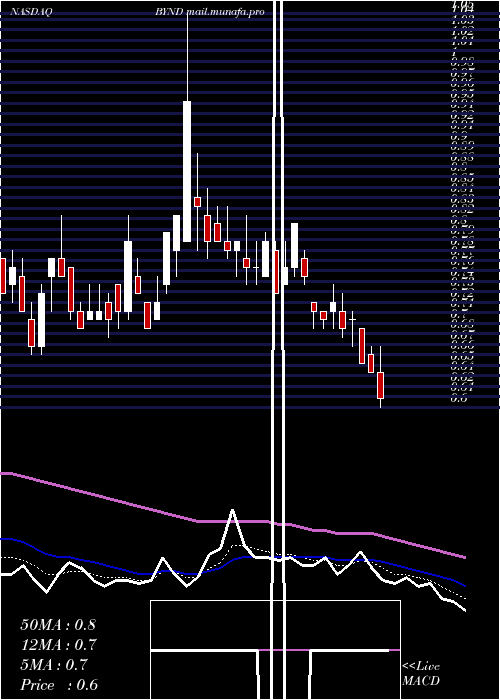
Task: Click the BYND mail.munafa.pro title text
Action: (210, 12)
